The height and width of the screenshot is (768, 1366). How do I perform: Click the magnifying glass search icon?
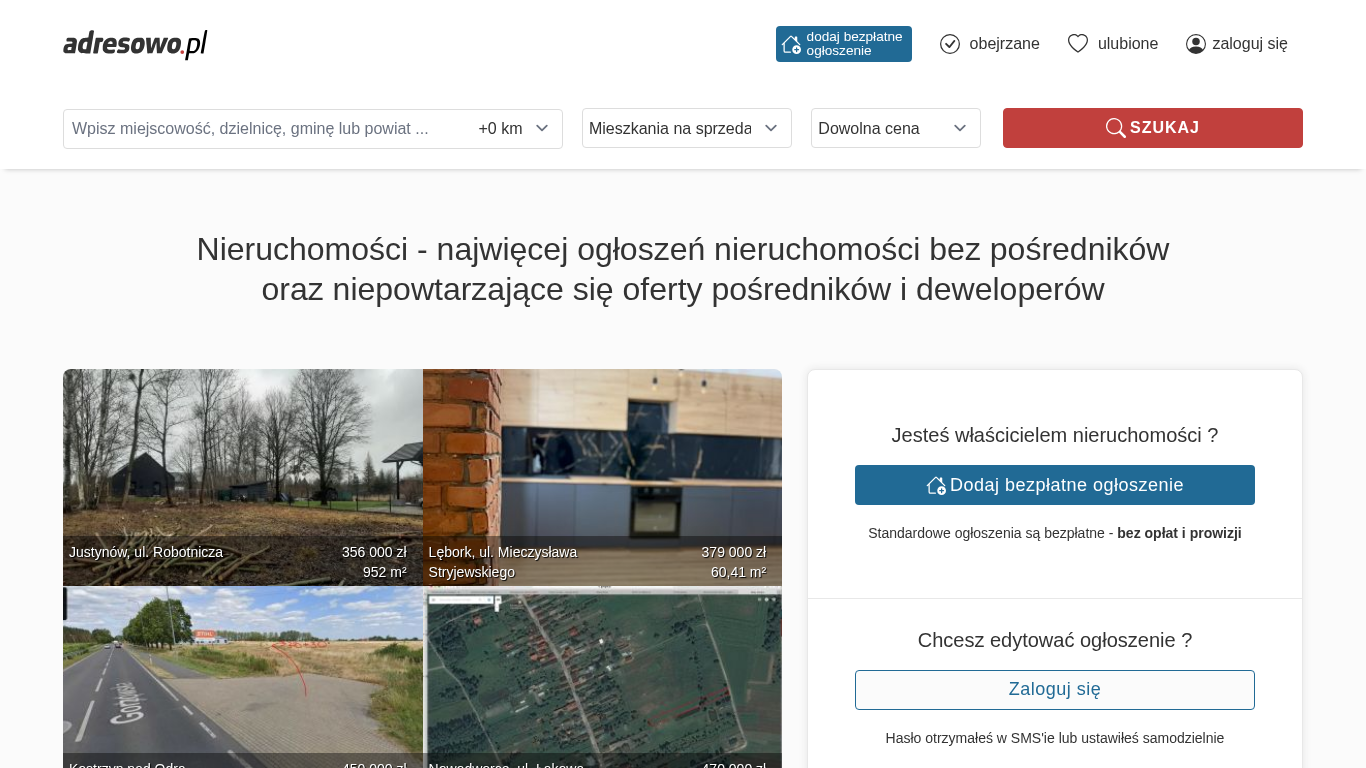1115,128
